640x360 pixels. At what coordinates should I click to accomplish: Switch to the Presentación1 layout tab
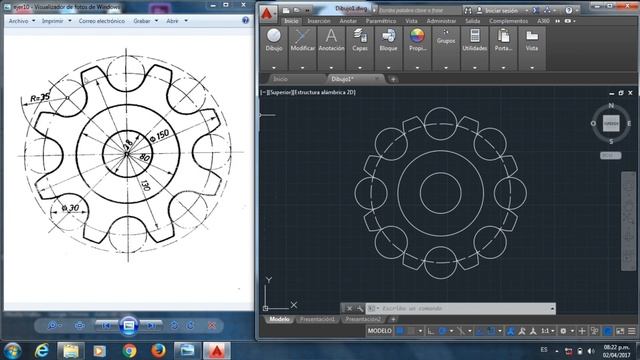317,319
